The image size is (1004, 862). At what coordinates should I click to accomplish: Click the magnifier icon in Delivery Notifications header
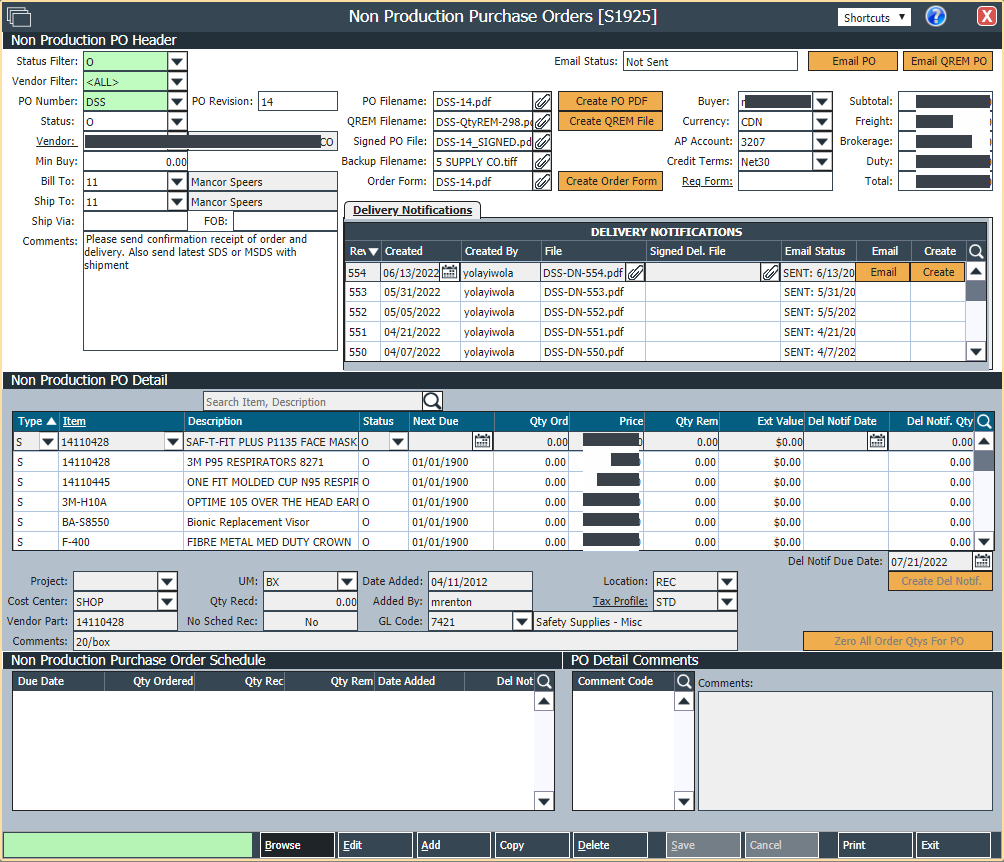[976, 252]
